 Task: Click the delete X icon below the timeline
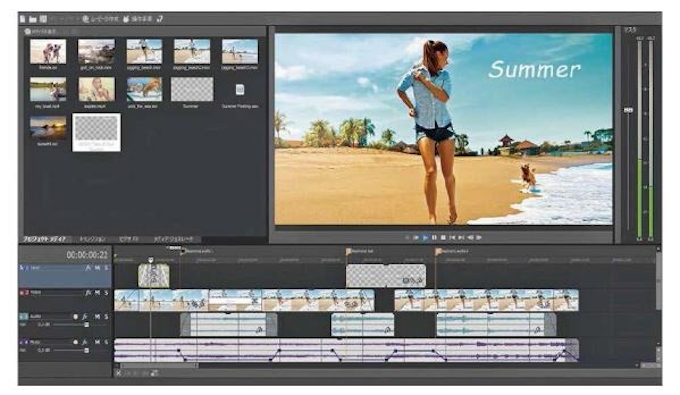coord(118,373)
